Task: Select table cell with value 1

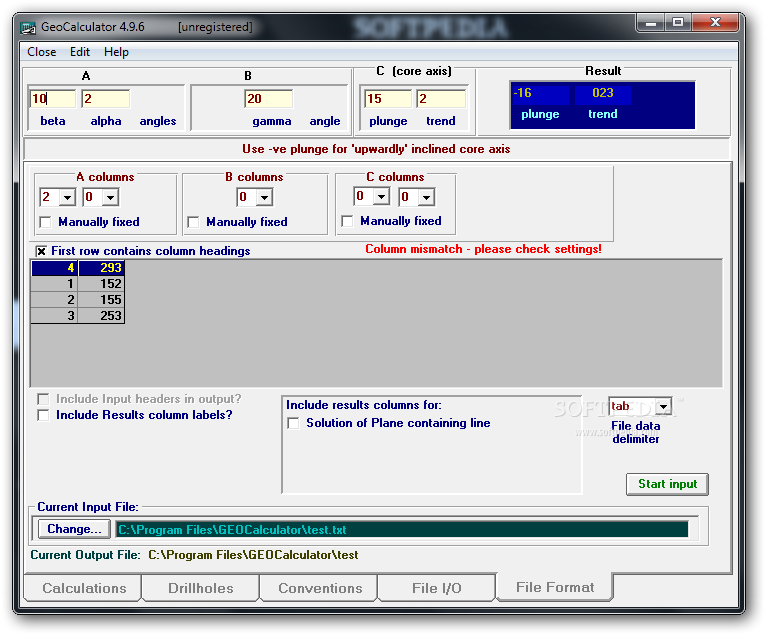Action: tap(55, 284)
